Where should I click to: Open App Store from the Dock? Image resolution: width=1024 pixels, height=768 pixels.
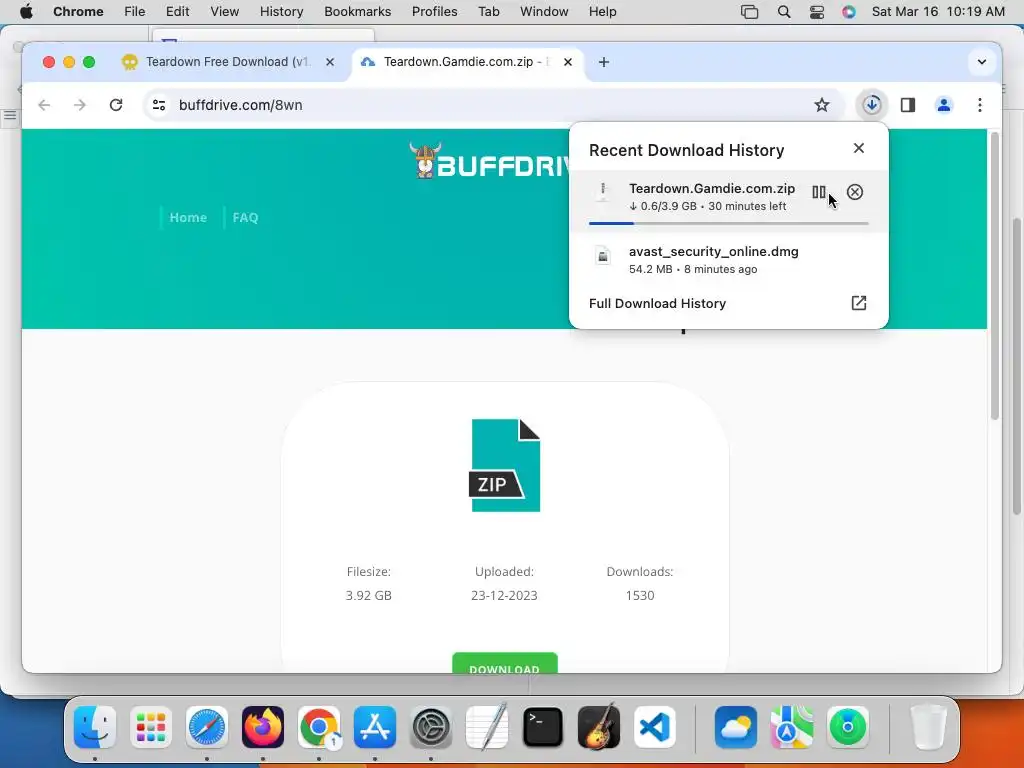pos(375,727)
